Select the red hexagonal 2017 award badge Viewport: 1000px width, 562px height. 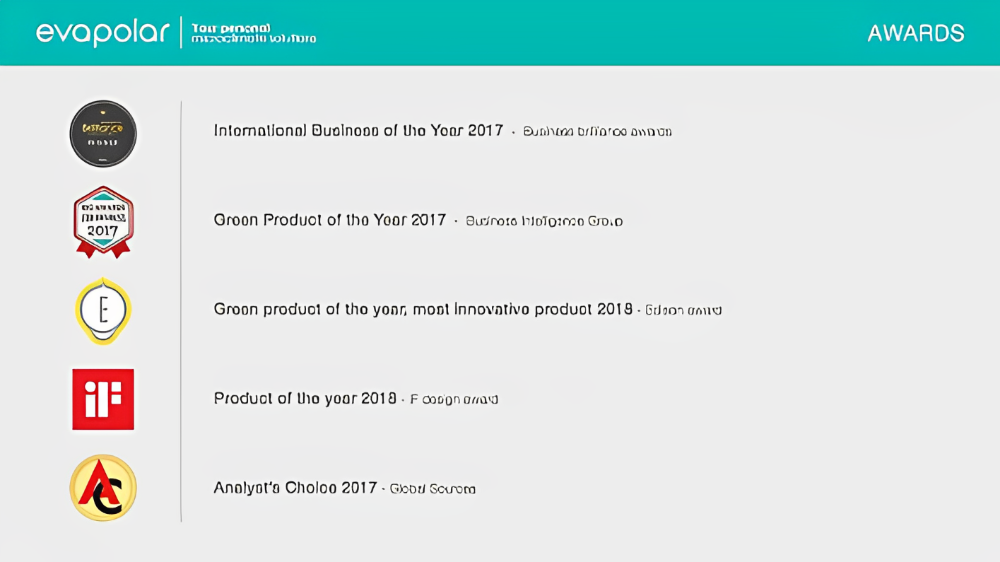click(103, 221)
